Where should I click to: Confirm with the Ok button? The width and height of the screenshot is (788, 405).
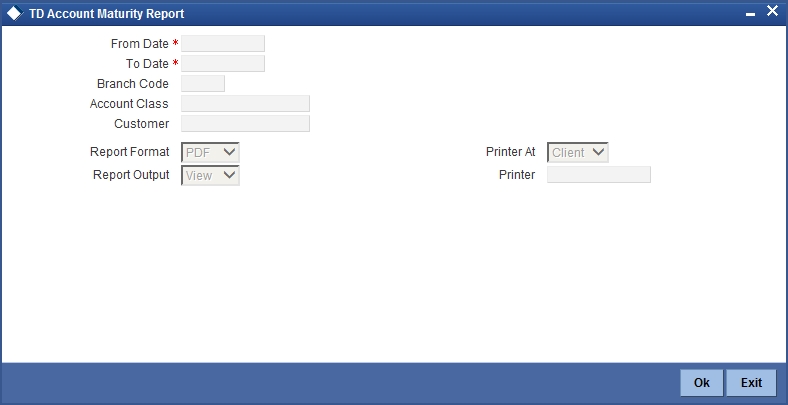[x=702, y=383]
